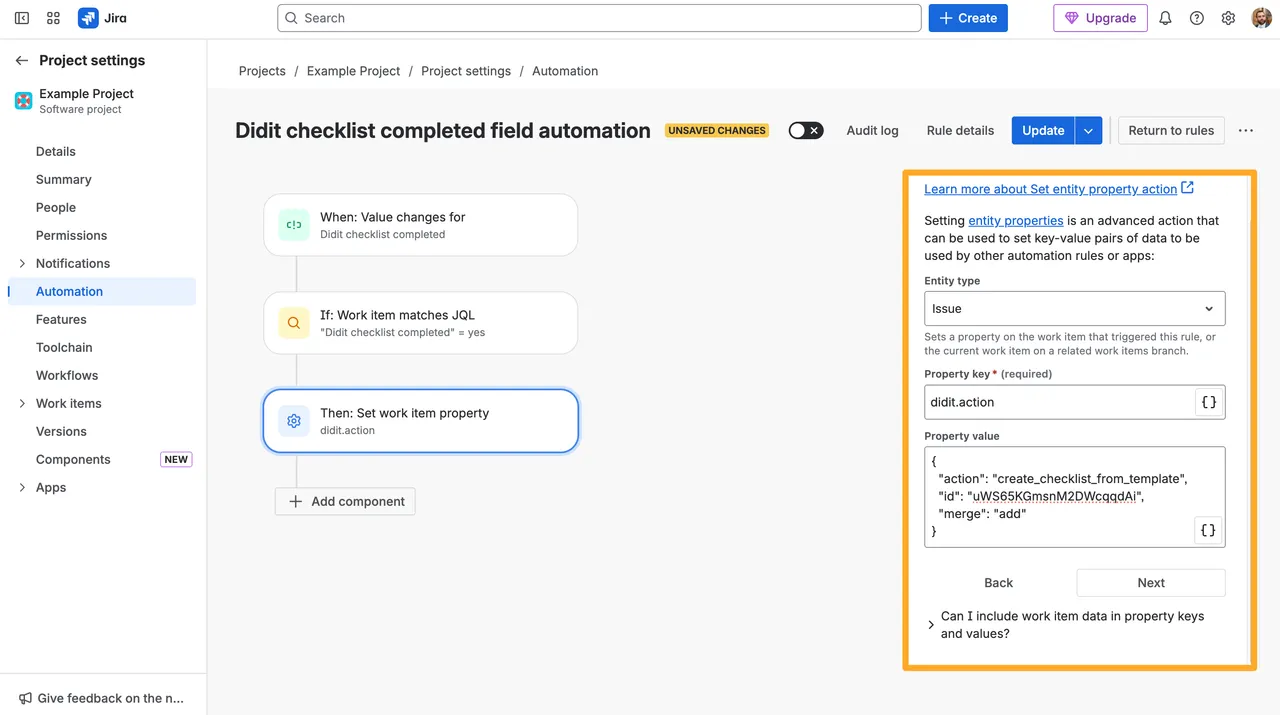Open the Learn more about Set entity property link
1280x715 pixels.
1050,189
